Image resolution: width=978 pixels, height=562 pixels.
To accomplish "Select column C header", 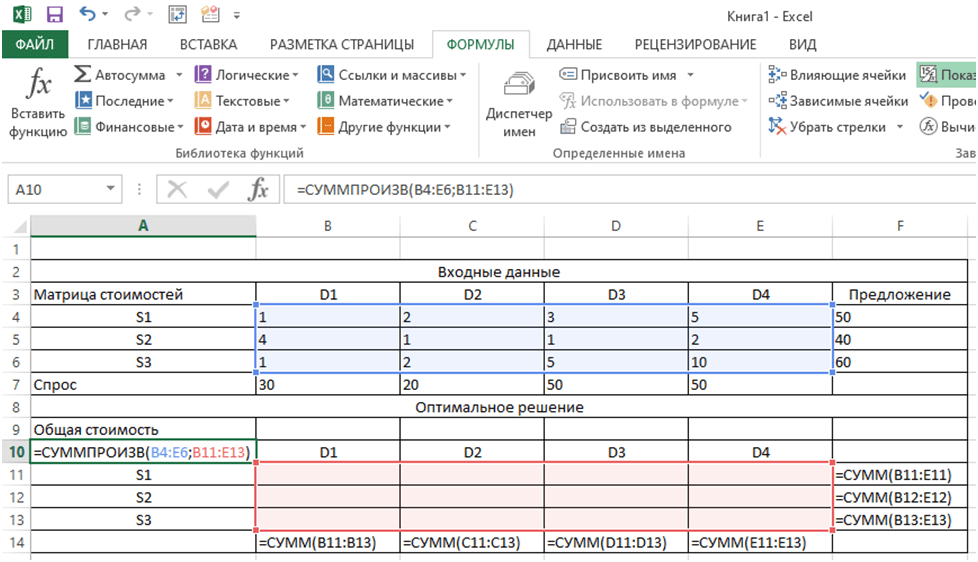I will 472,226.
